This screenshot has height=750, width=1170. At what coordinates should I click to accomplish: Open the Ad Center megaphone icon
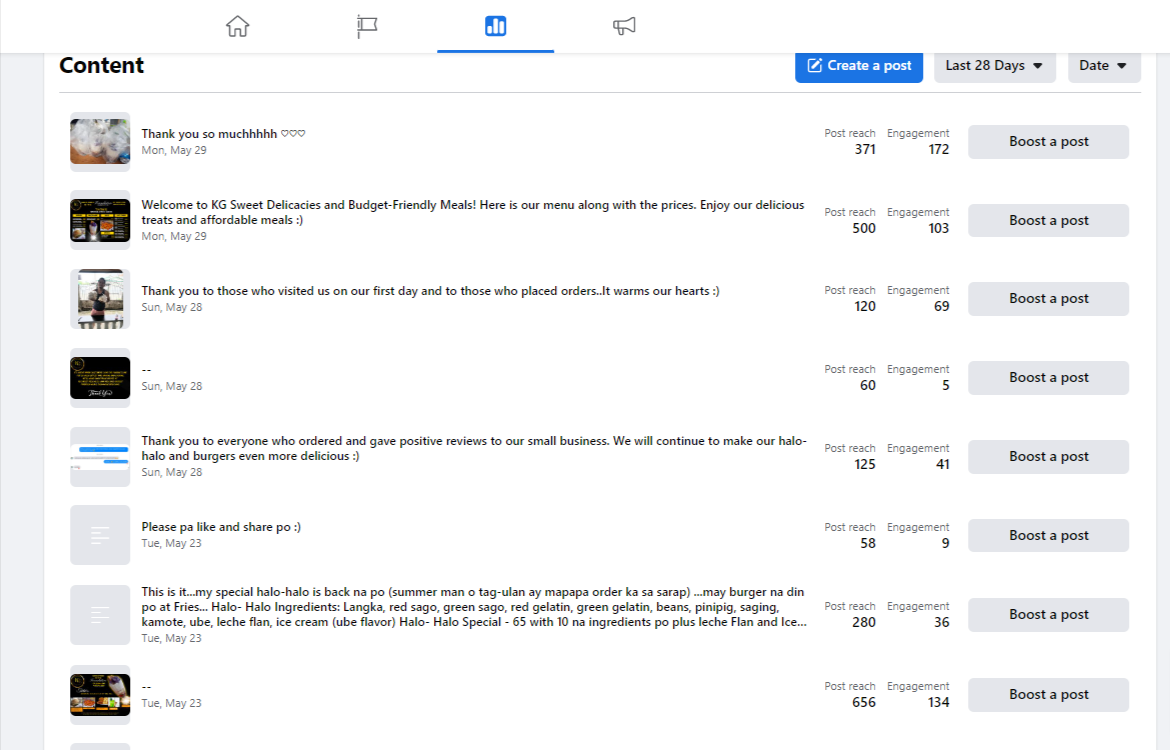624,26
